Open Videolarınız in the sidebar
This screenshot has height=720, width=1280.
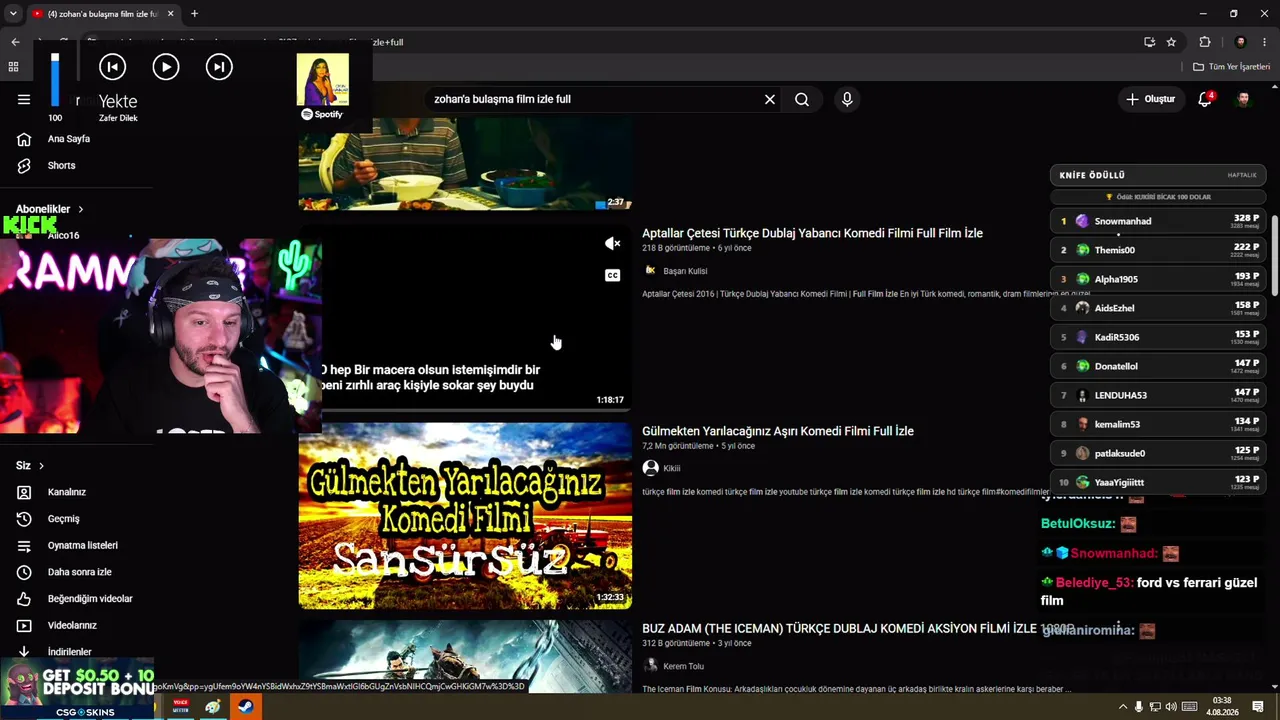coord(72,625)
